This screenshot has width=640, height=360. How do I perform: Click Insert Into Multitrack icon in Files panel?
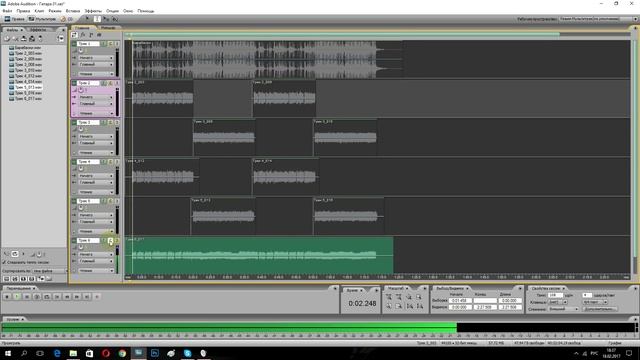[24, 38]
